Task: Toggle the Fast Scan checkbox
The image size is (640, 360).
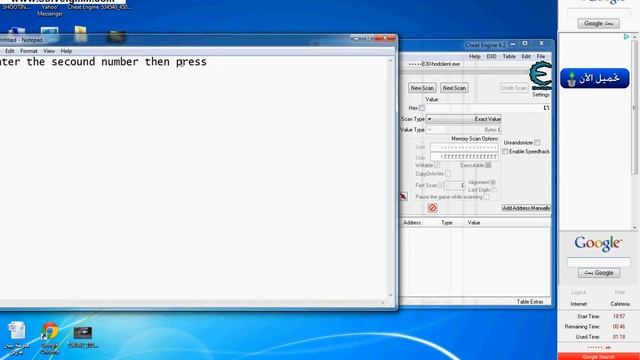Action: 440,185
